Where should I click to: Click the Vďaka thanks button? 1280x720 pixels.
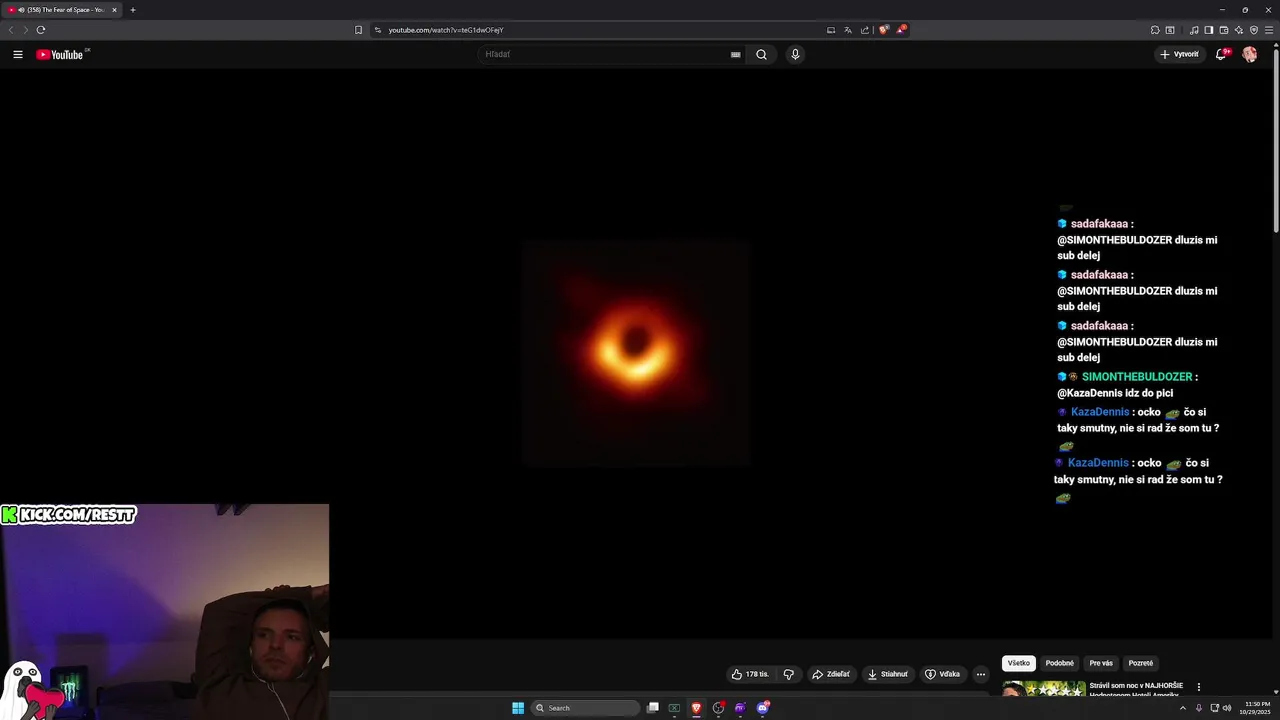(x=942, y=674)
